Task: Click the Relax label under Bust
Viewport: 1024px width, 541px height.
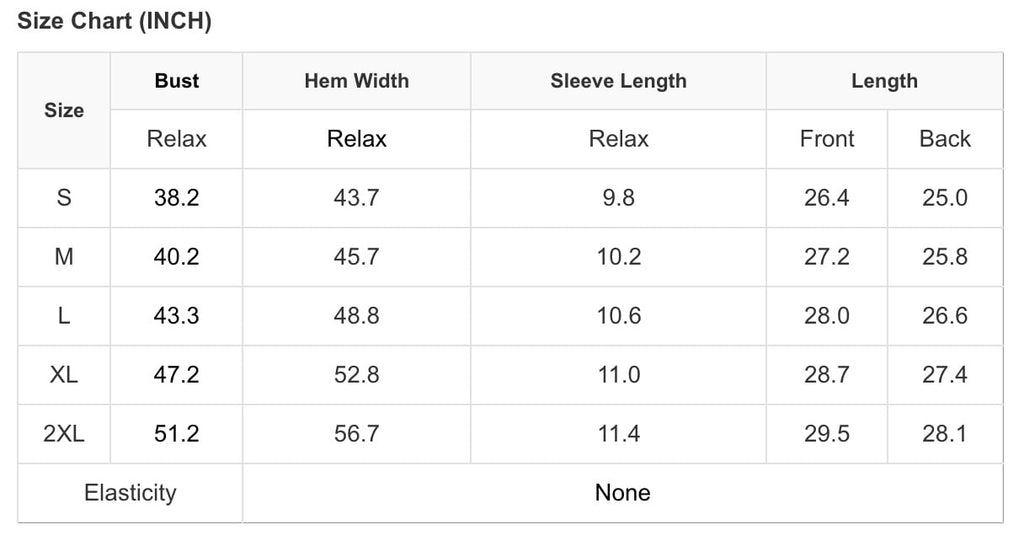Action: (x=177, y=139)
